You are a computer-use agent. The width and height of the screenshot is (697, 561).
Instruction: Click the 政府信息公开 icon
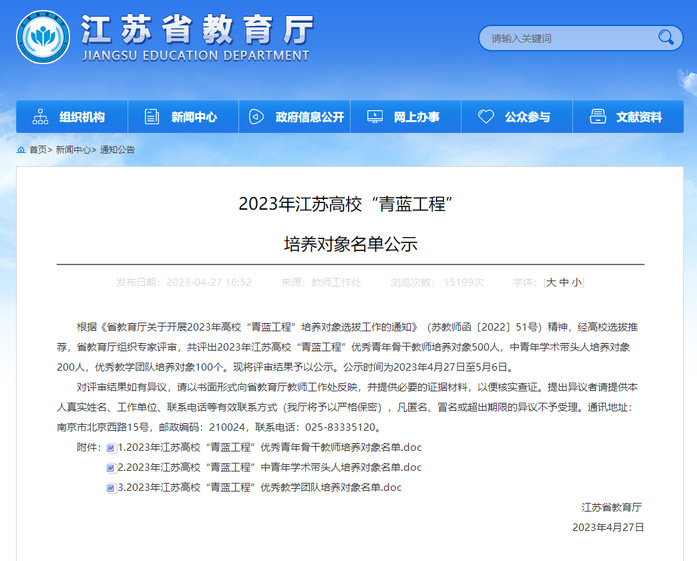pos(257,117)
